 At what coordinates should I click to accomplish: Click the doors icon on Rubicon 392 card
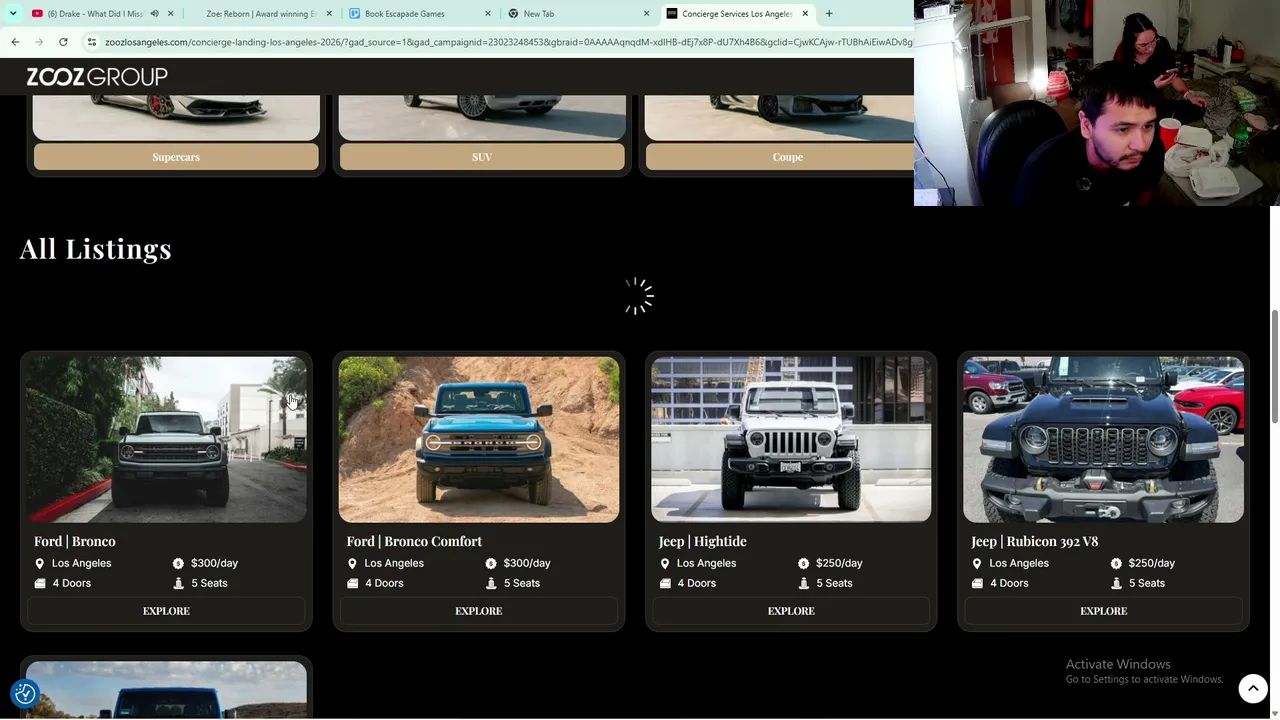977,583
